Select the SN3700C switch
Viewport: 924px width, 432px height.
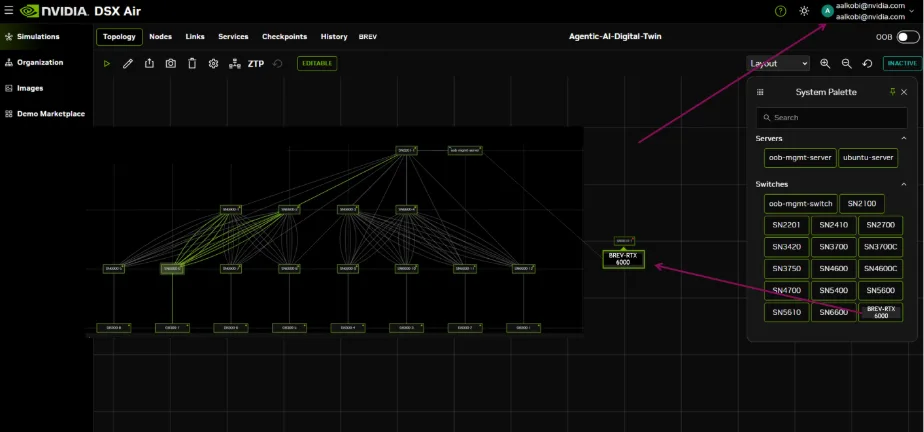click(x=880, y=247)
